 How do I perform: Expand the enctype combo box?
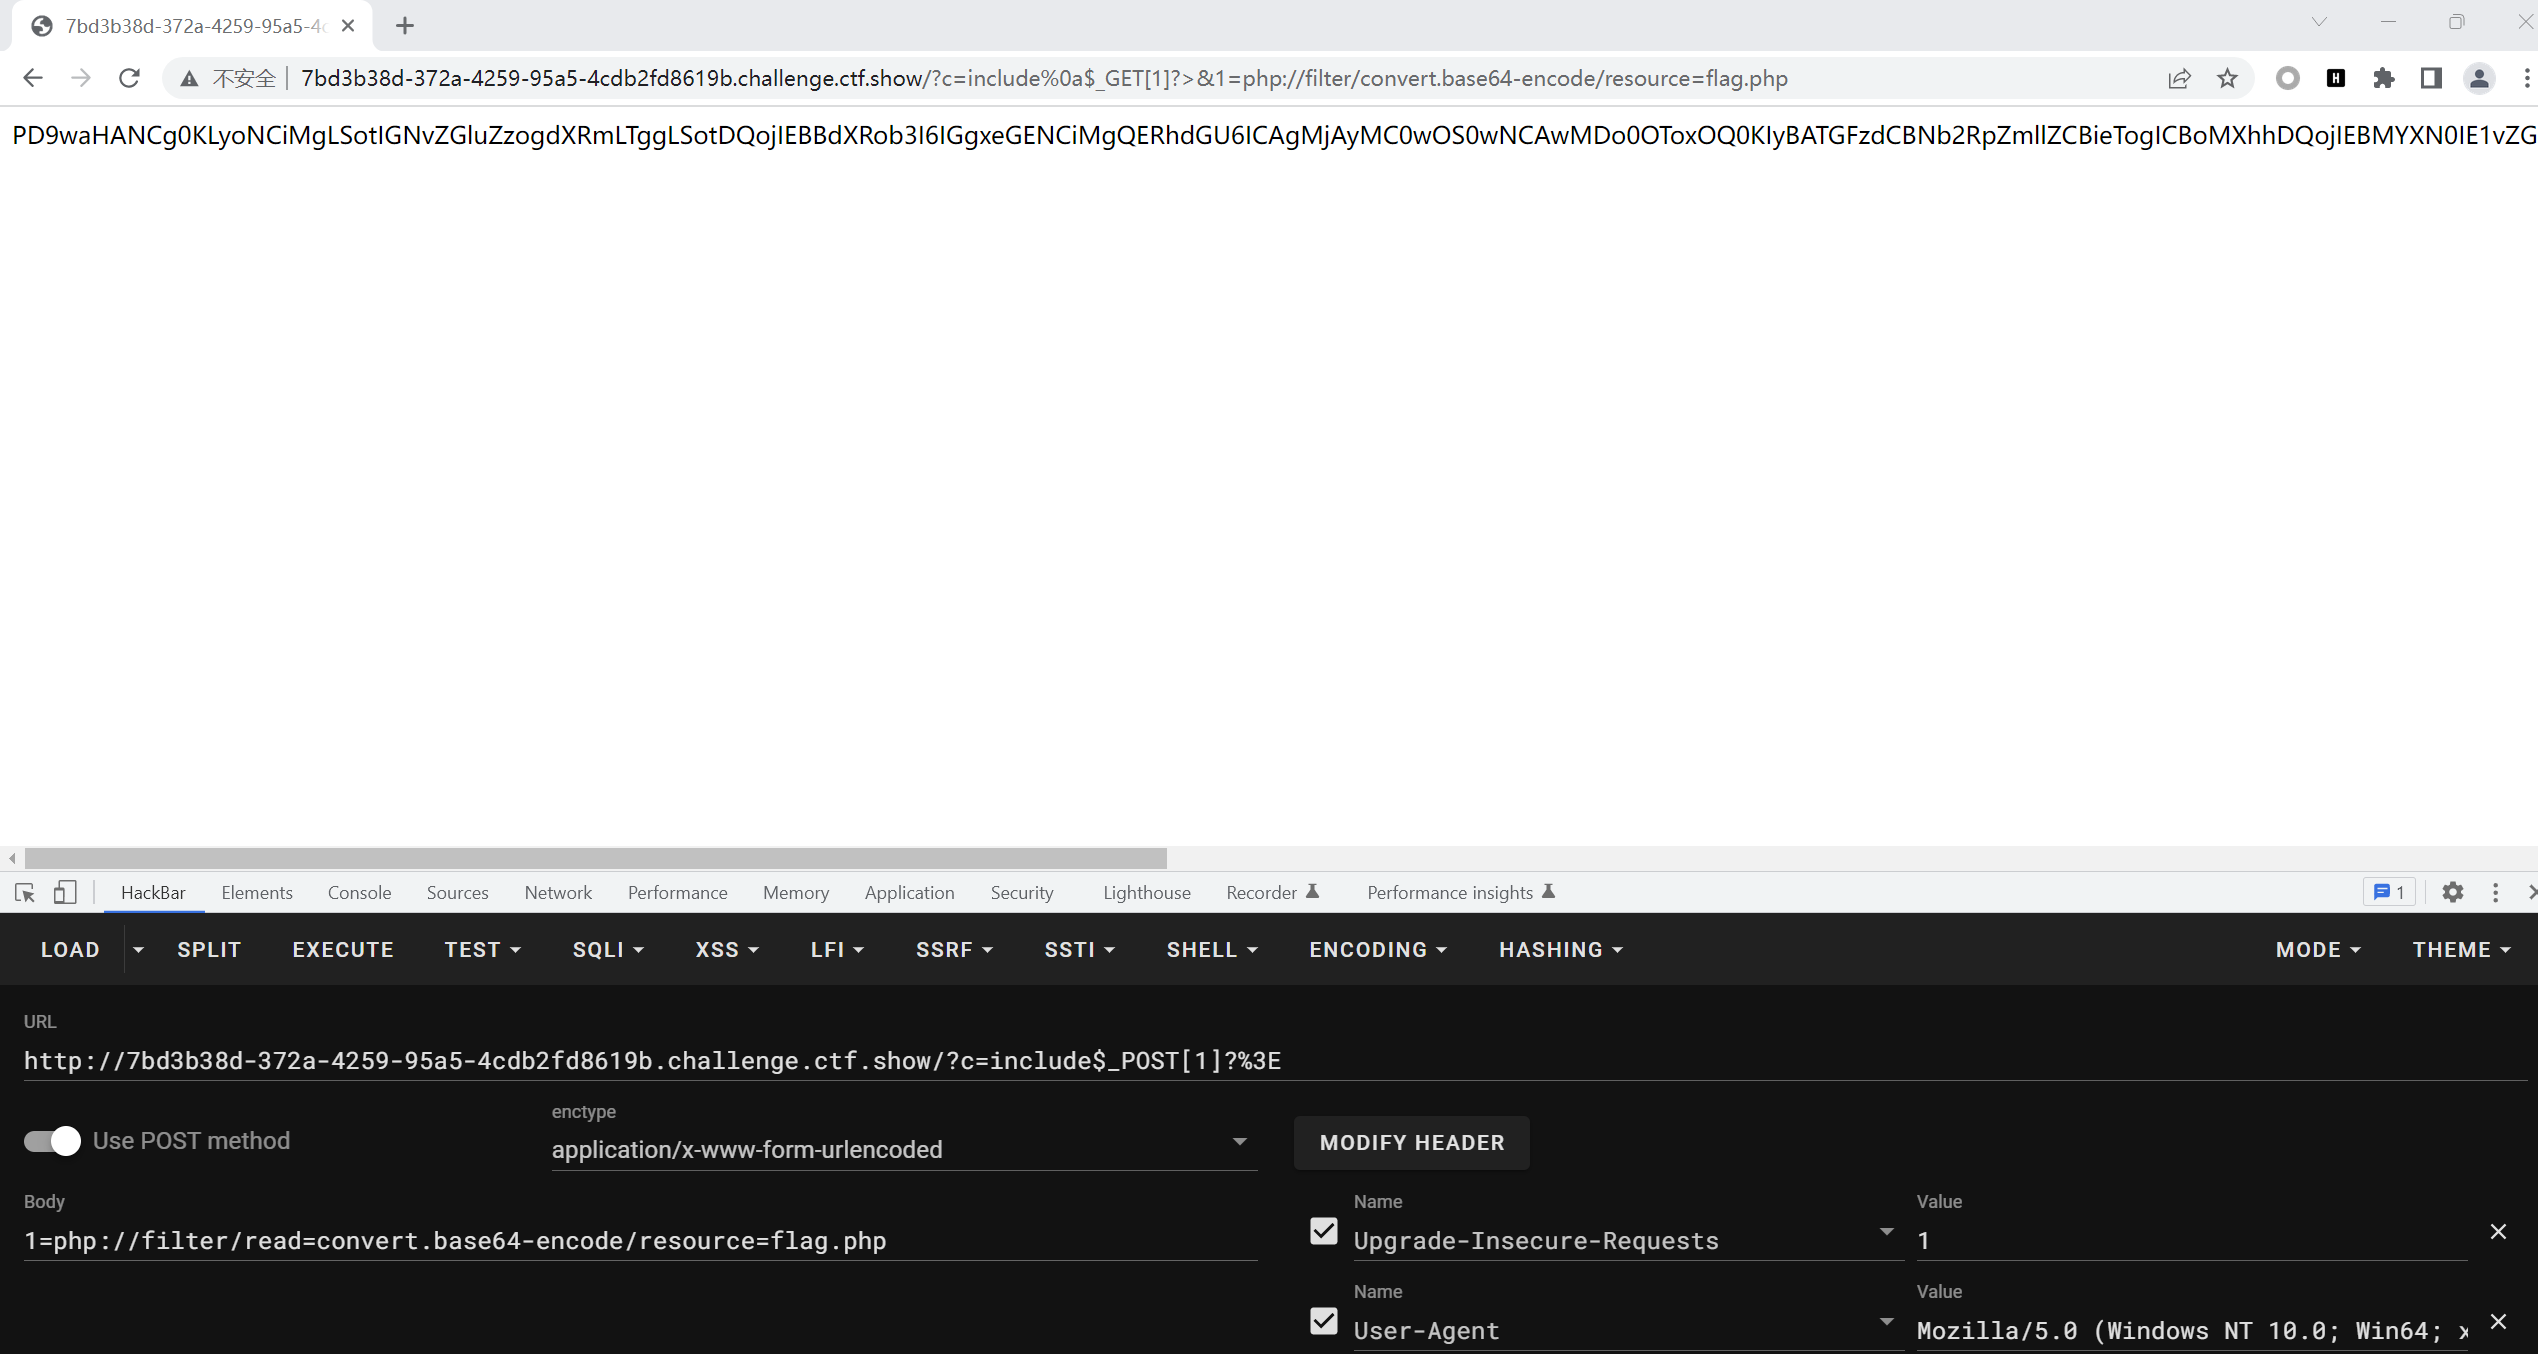click(903, 1149)
